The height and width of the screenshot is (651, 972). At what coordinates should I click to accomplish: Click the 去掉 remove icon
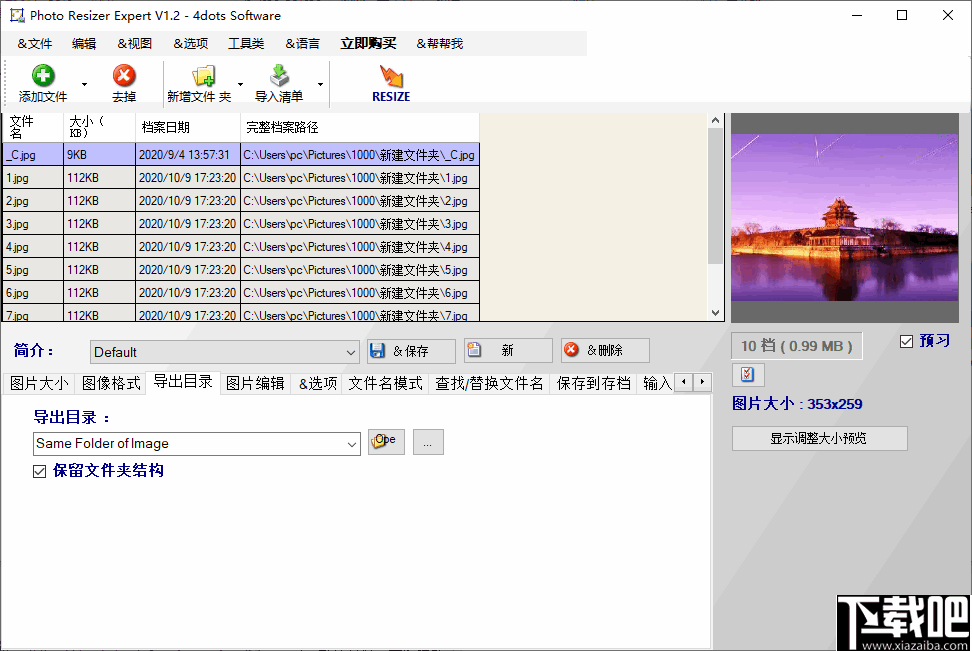coord(124,76)
